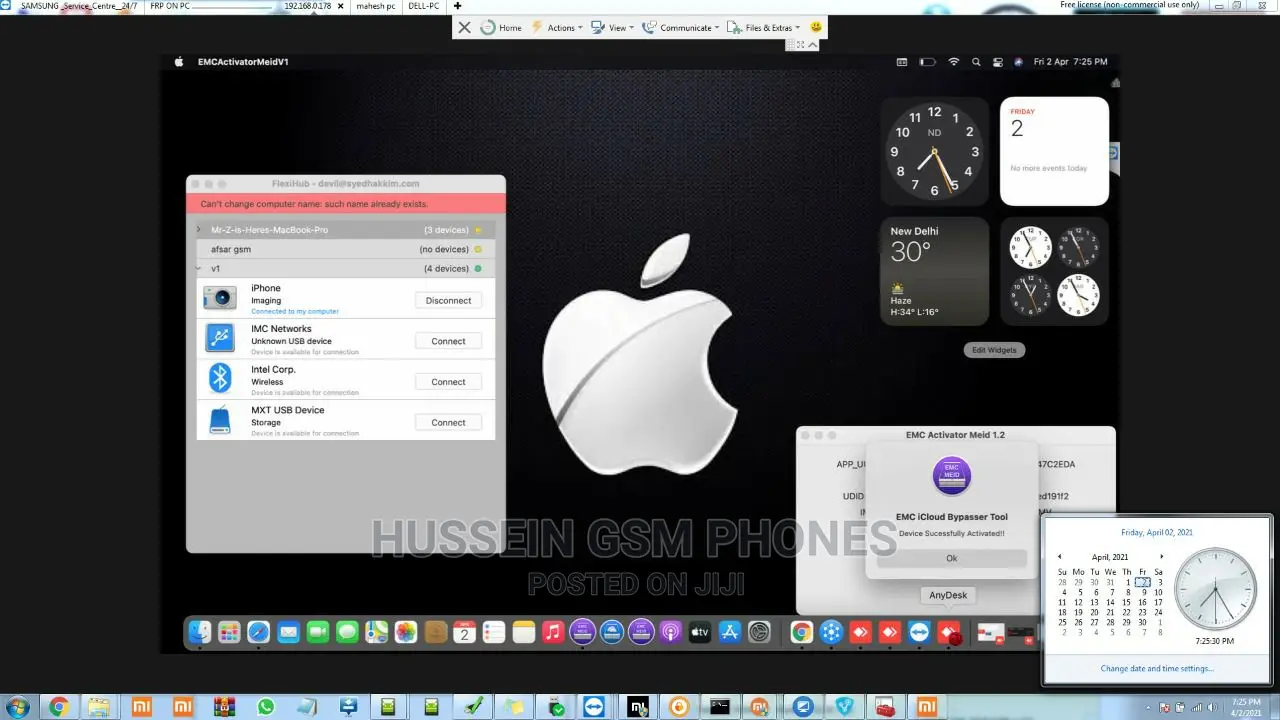Viewport: 1280px width, 720px height.
Task: Open TeamViewer Actions dropdown
Action: pos(555,27)
